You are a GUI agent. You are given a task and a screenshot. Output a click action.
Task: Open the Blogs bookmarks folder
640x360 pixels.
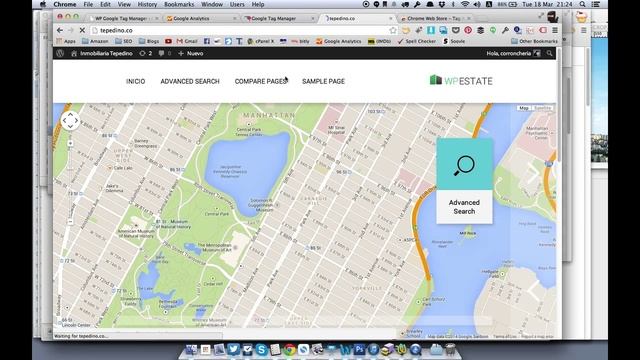pos(149,41)
